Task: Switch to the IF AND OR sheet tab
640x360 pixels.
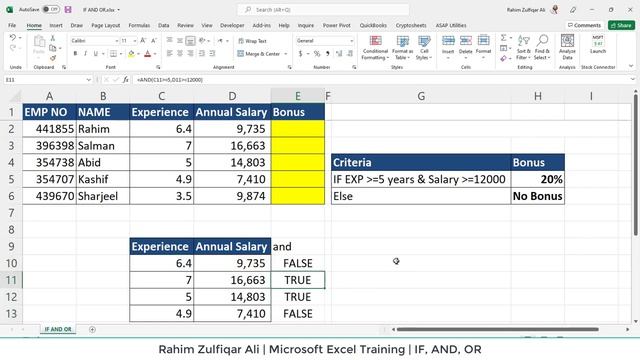Action: (x=58, y=329)
